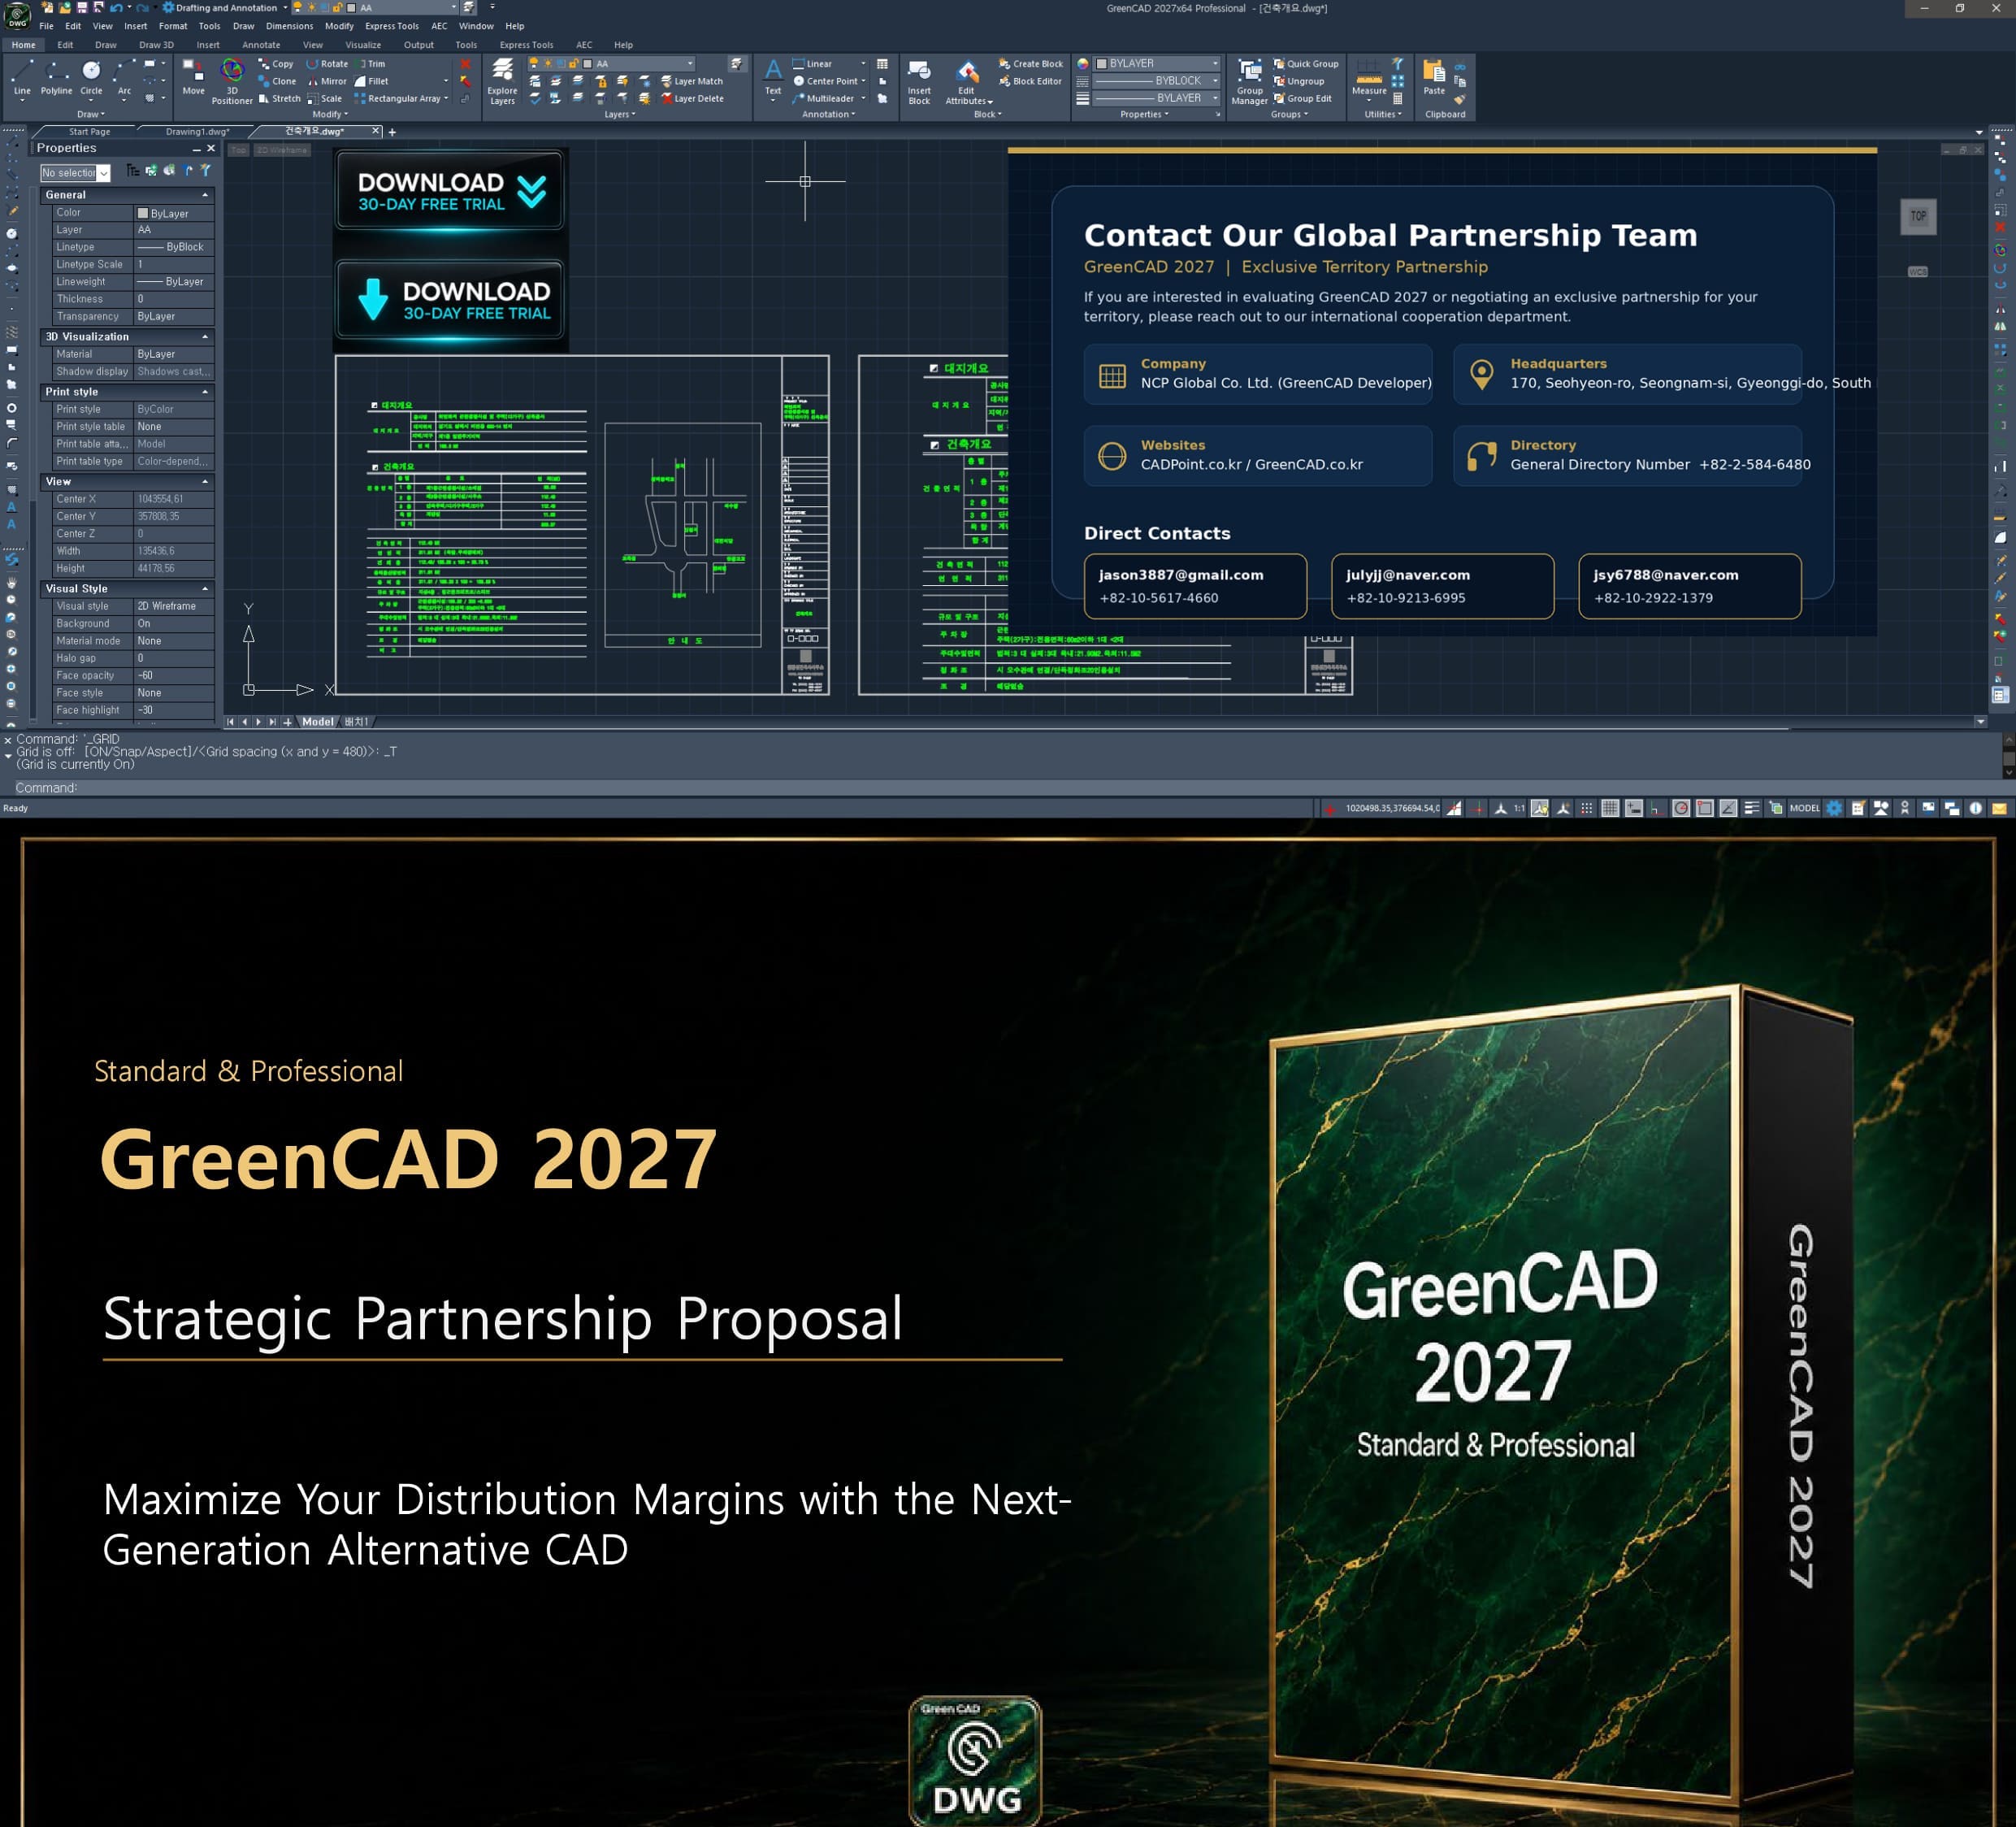Select the Line drawing tool
Screen dimensions: 2016x1827
click(x=22, y=77)
